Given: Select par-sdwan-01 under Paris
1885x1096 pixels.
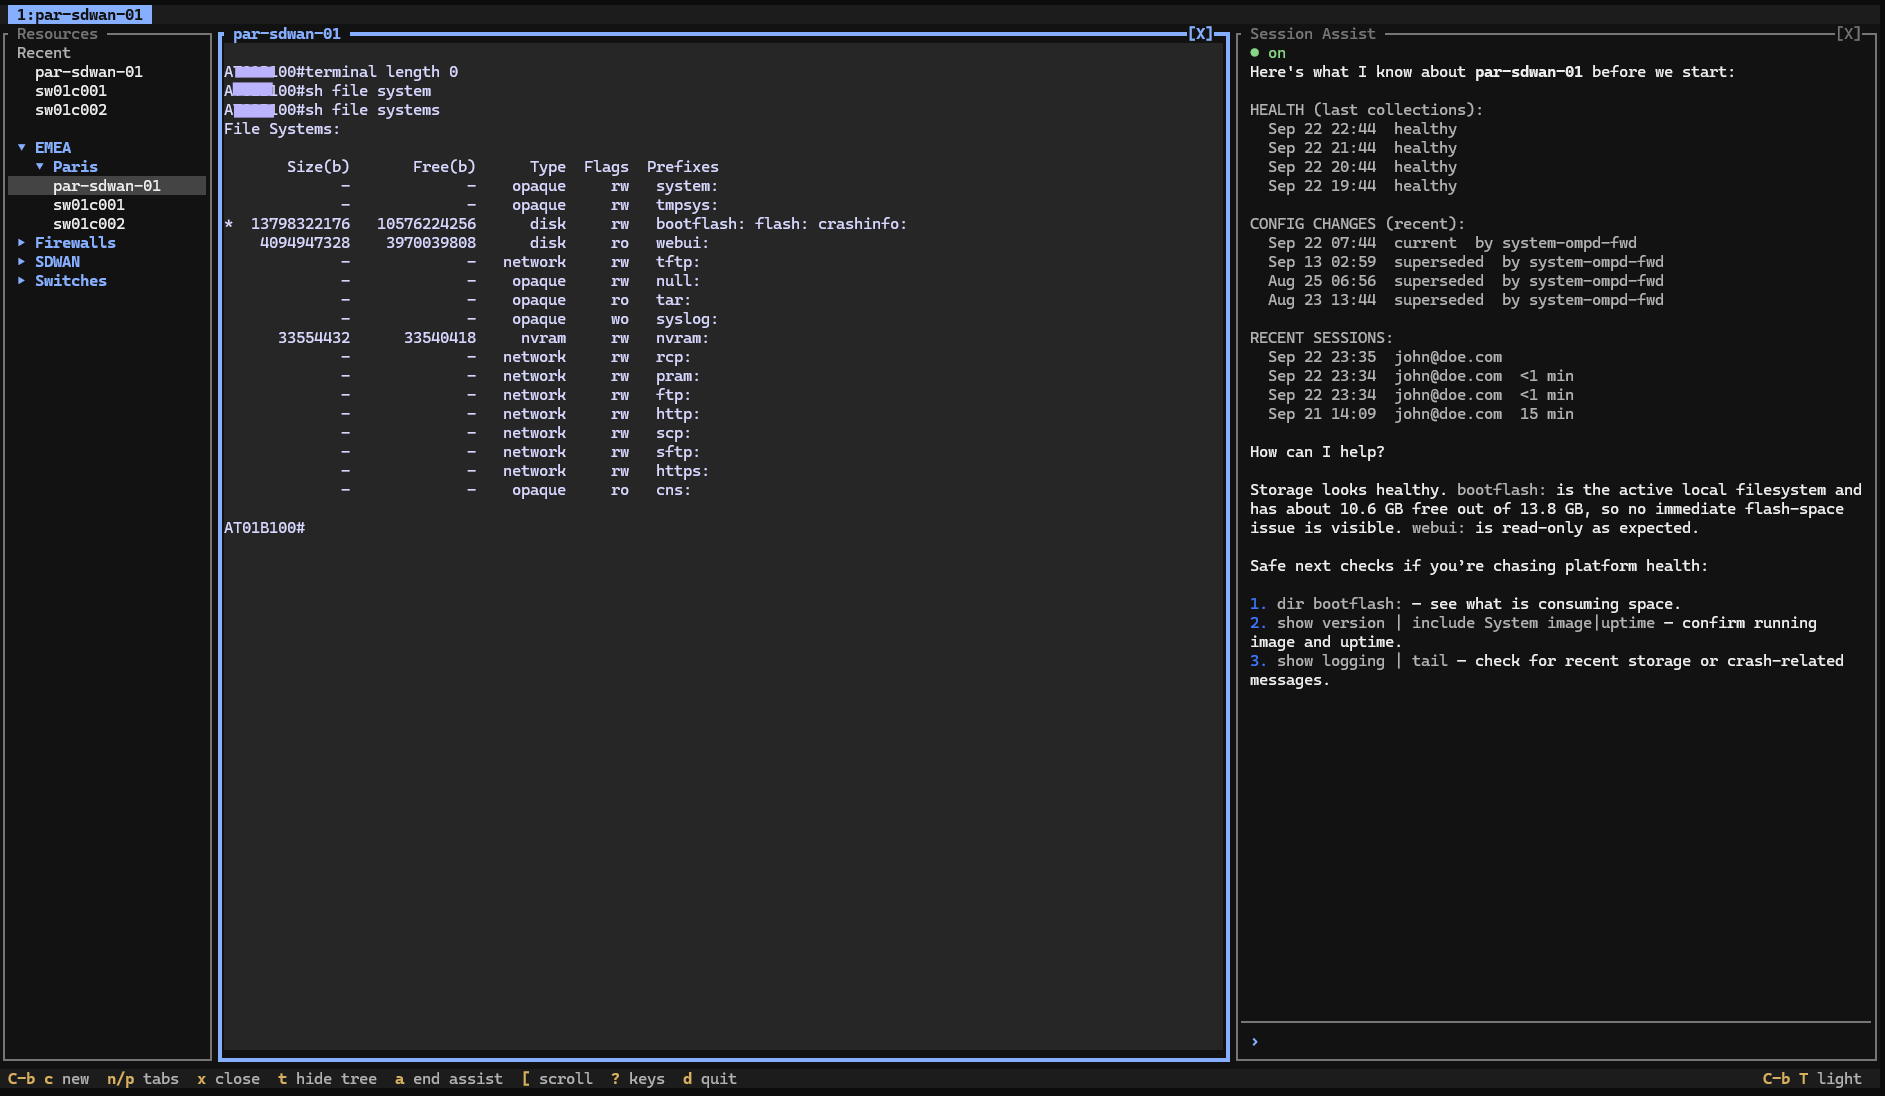Looking at the screenshot, I should pos(107,185).
